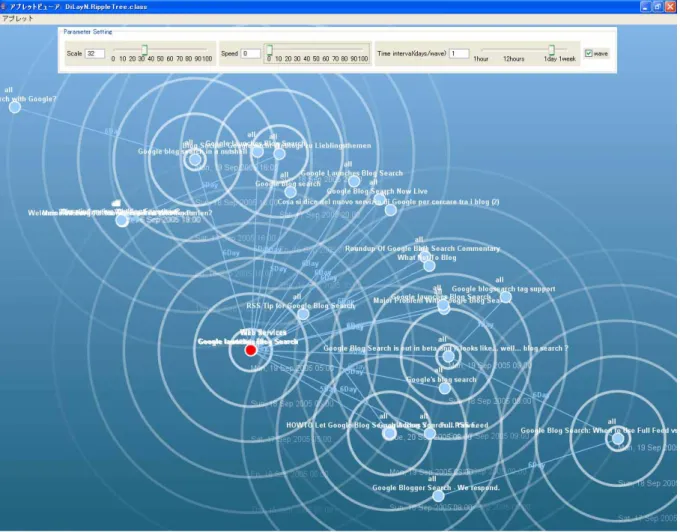Select the 'Google blog search in a nutshell' node

[x=195, y=160]
